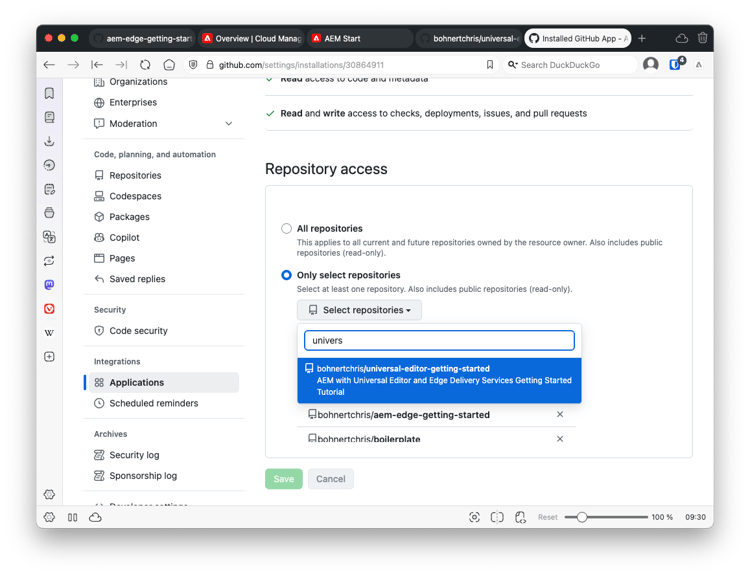Toggle tab tiling in status bar
Image resolution: width=750 pixels, height=576 pixels.
point(497,517)
